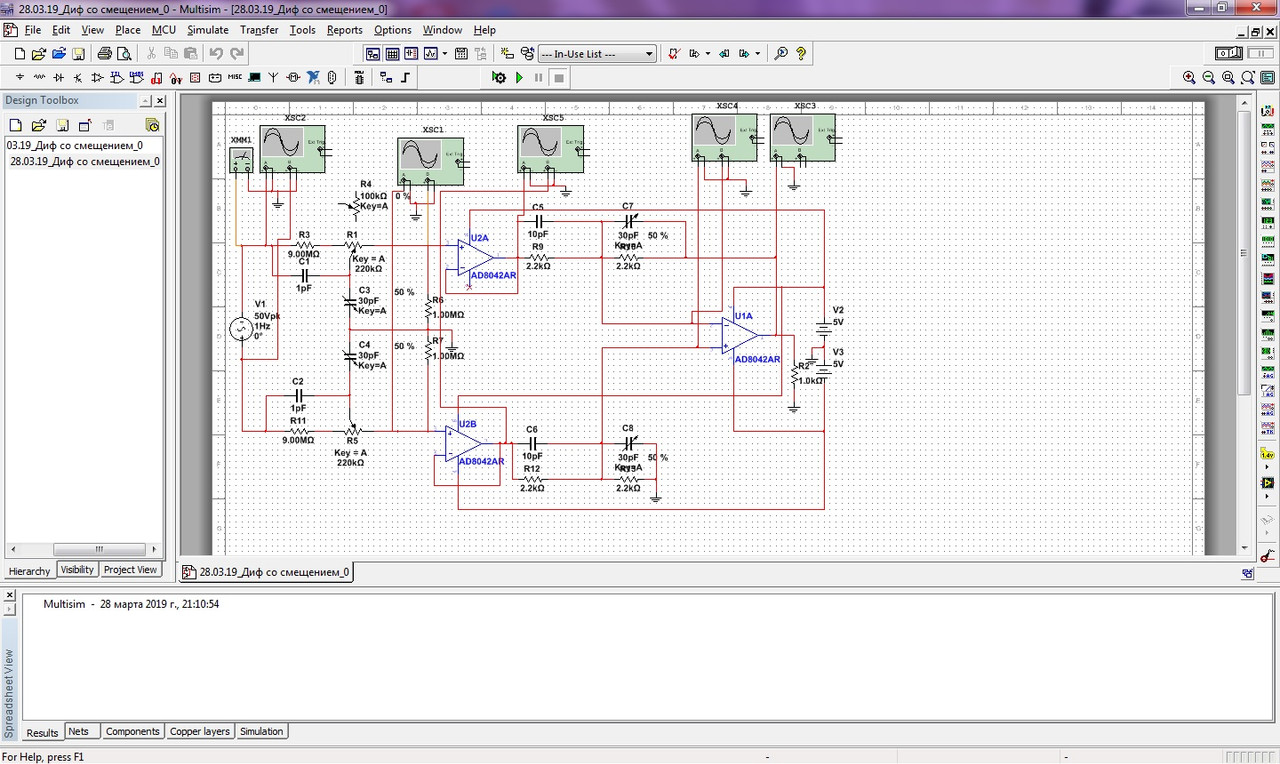This screenshot has height=764, width=1280.
Task: Switch to the Visibility tab
Action: pyautogui.click(x=77, y=570)
